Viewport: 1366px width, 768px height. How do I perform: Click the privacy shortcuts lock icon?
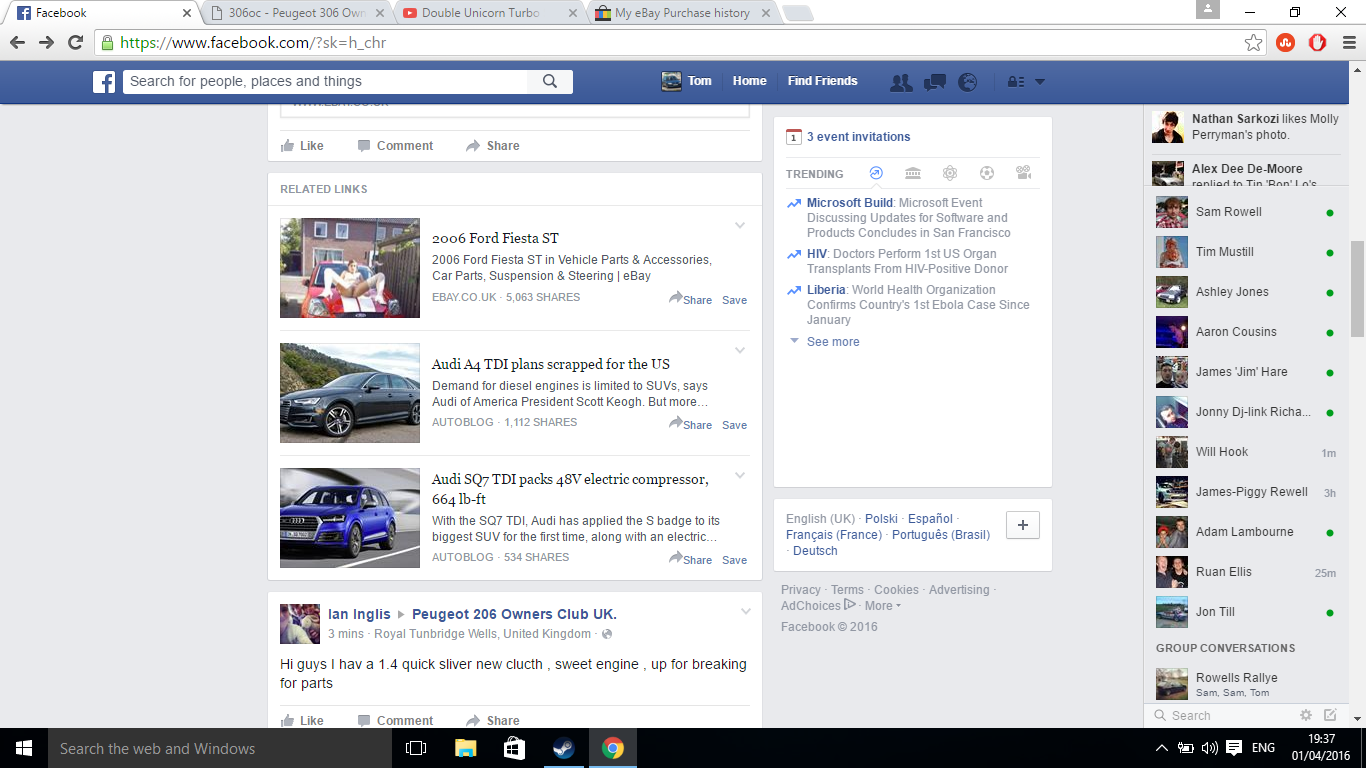point(1015,82)
